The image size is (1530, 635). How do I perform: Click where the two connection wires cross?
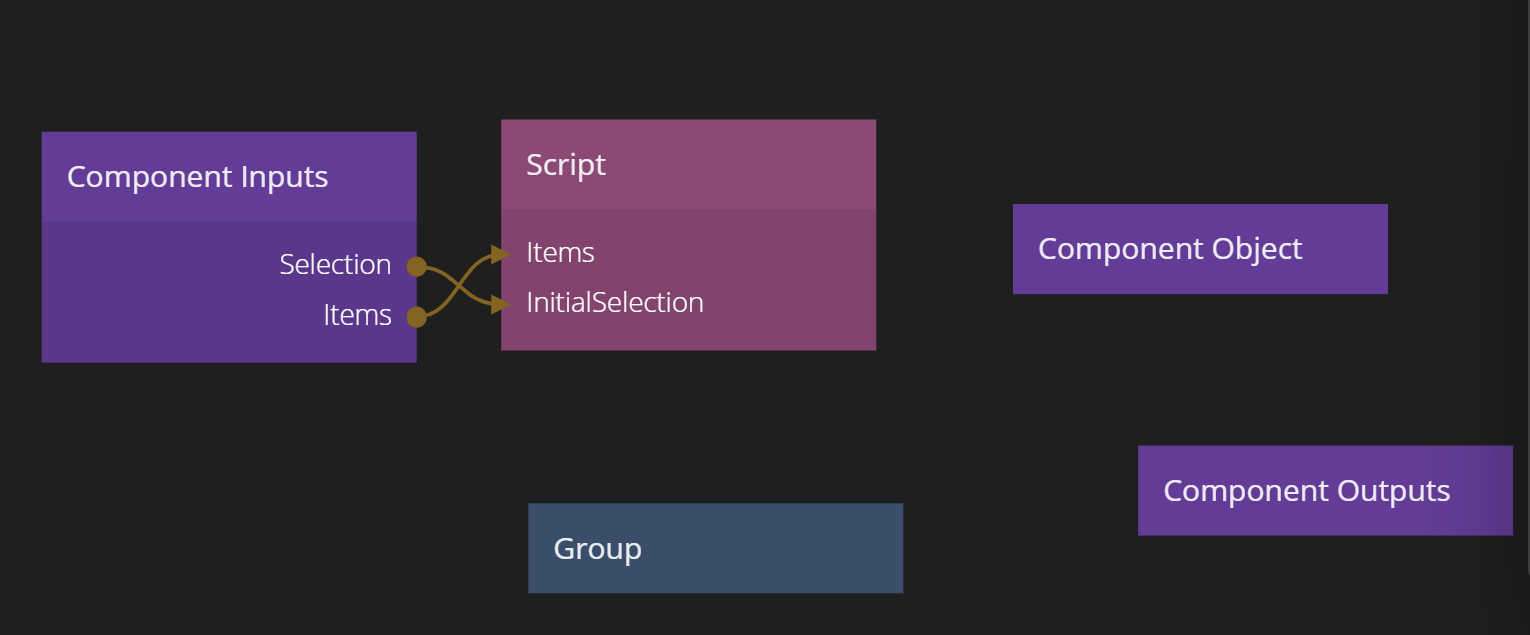click(458, 285)
